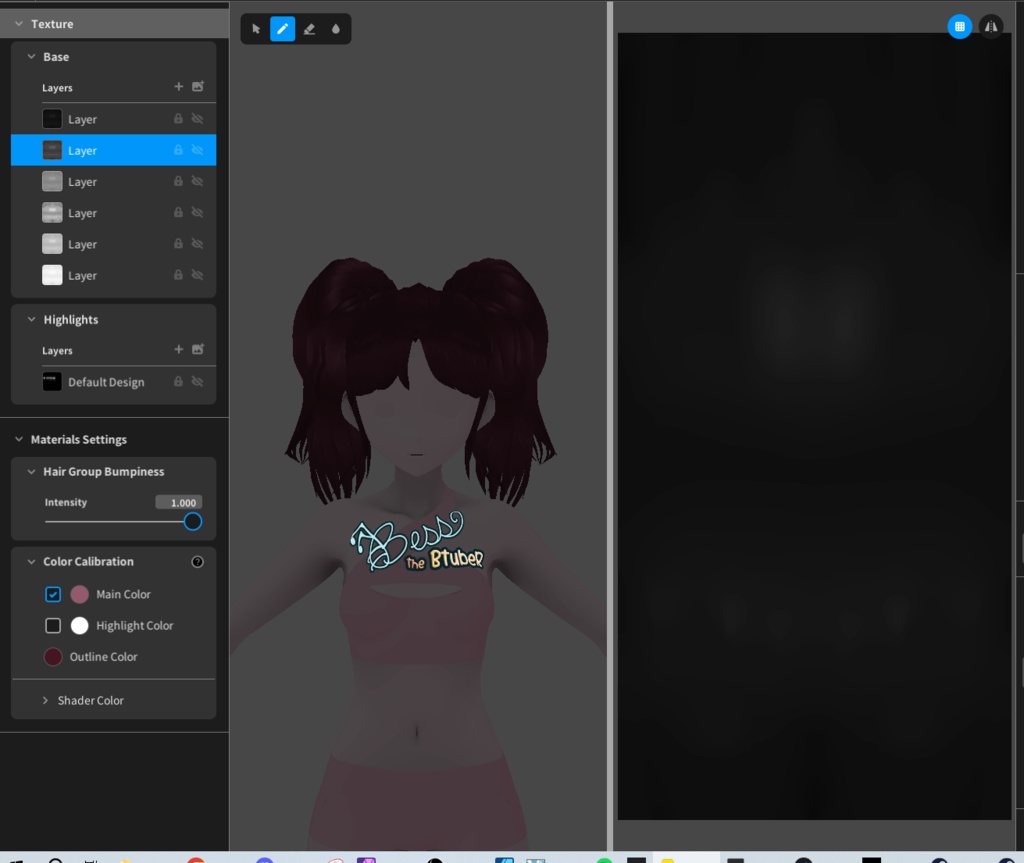Toggle the texture grid overlay
This screenshot has height=863, width=1024.
[x=960, y=26]
